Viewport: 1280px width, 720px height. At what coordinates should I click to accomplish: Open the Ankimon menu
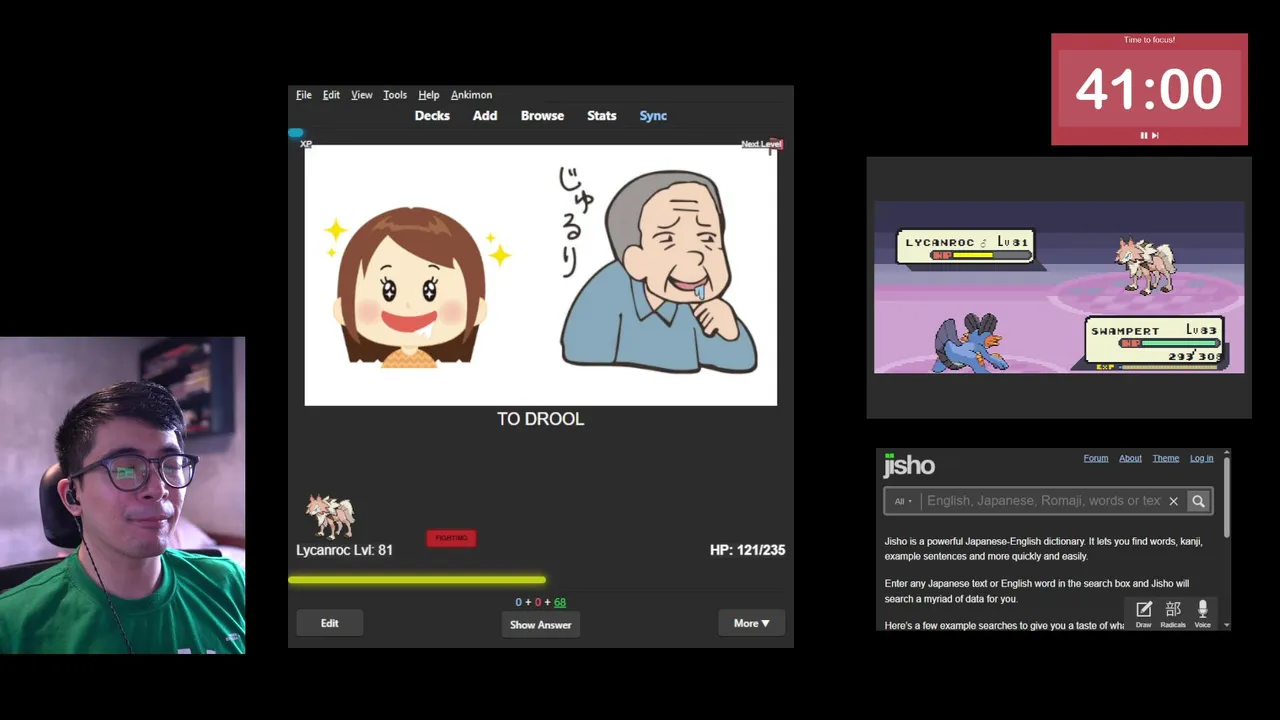click(471, 95)
